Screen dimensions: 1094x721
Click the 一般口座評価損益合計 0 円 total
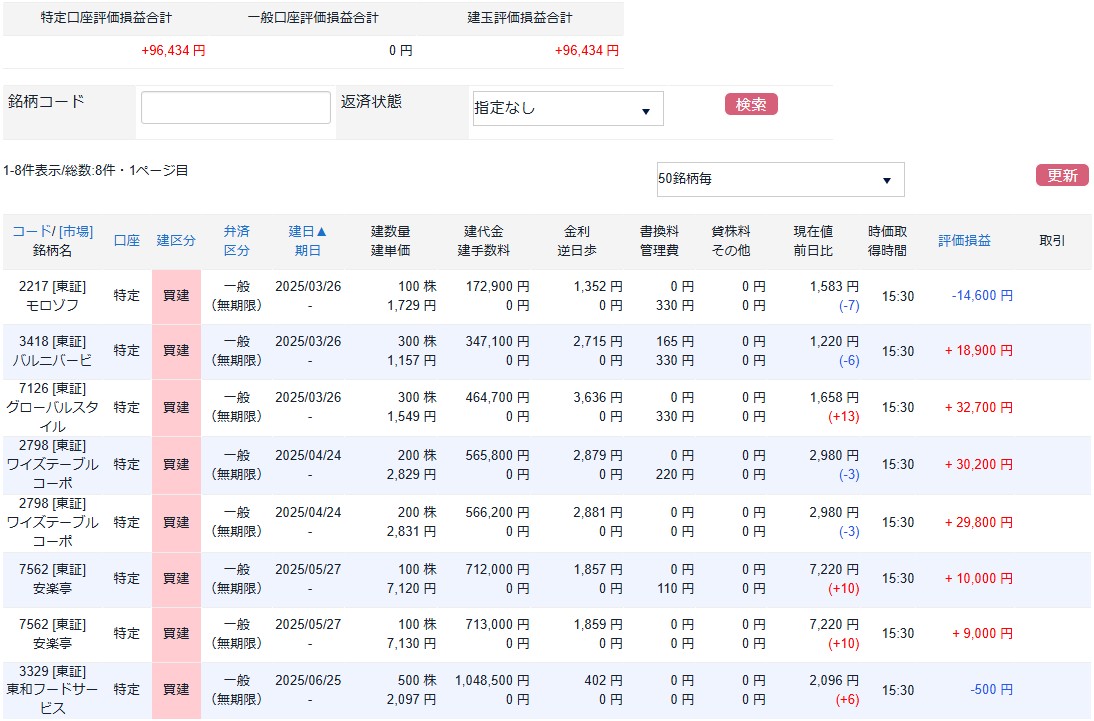[400, 51]
